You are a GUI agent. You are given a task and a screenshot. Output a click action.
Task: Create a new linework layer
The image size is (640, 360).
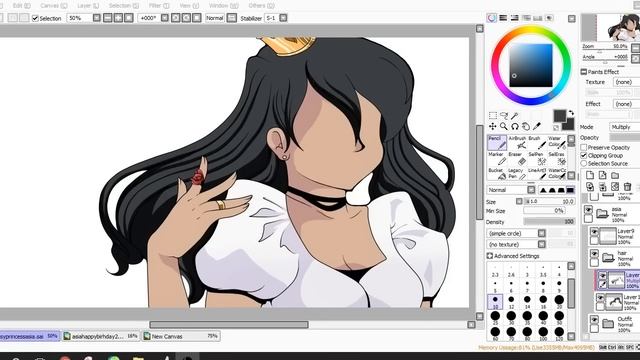602,176
